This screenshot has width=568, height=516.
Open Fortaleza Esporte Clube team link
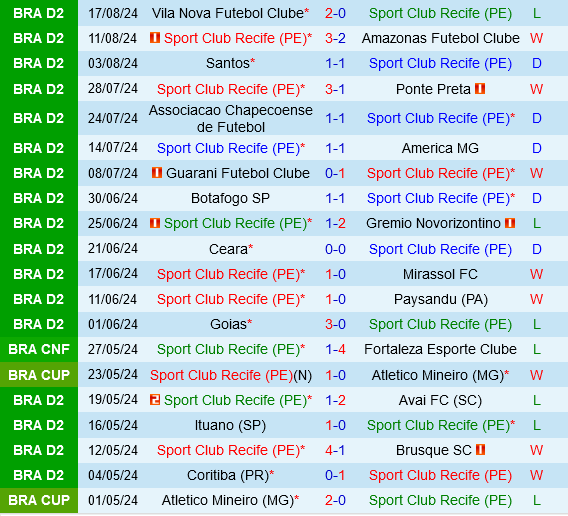[440, 349]
